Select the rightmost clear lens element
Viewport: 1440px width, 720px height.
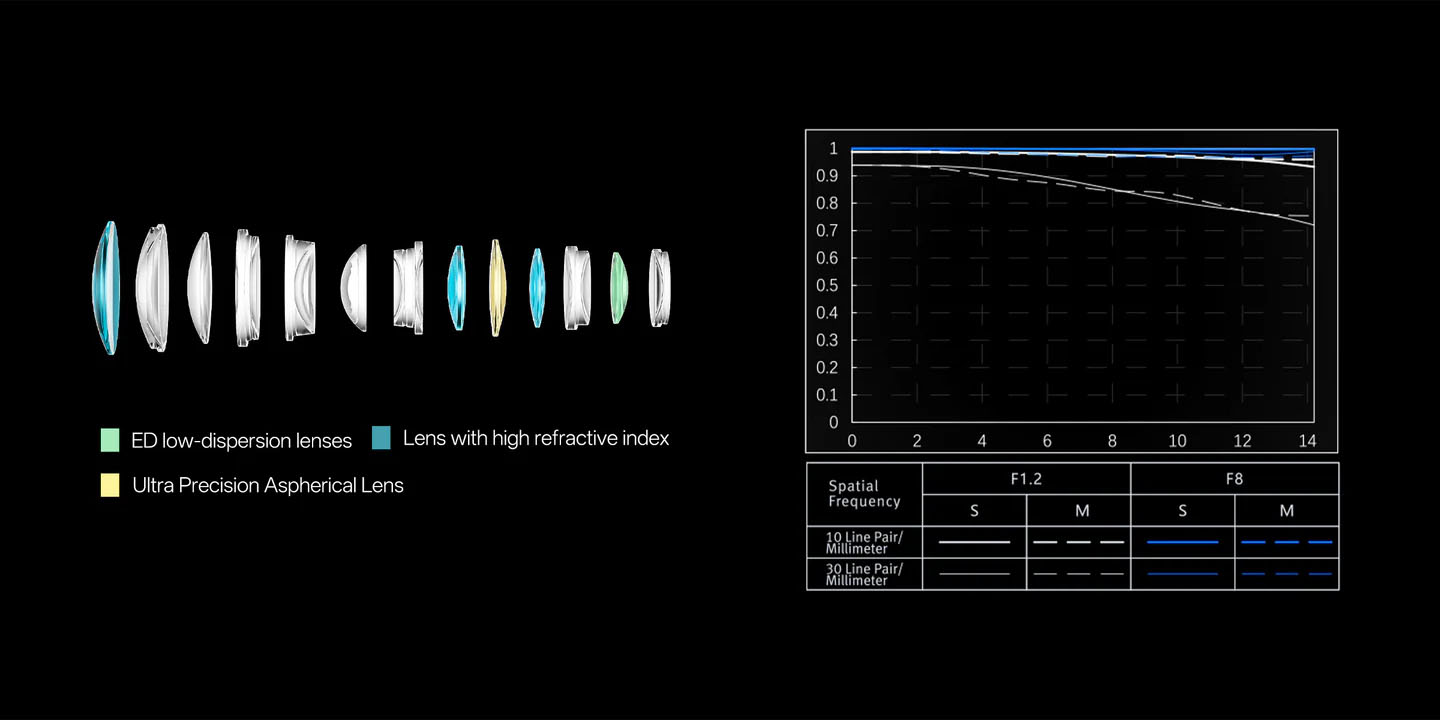[658, 288]
